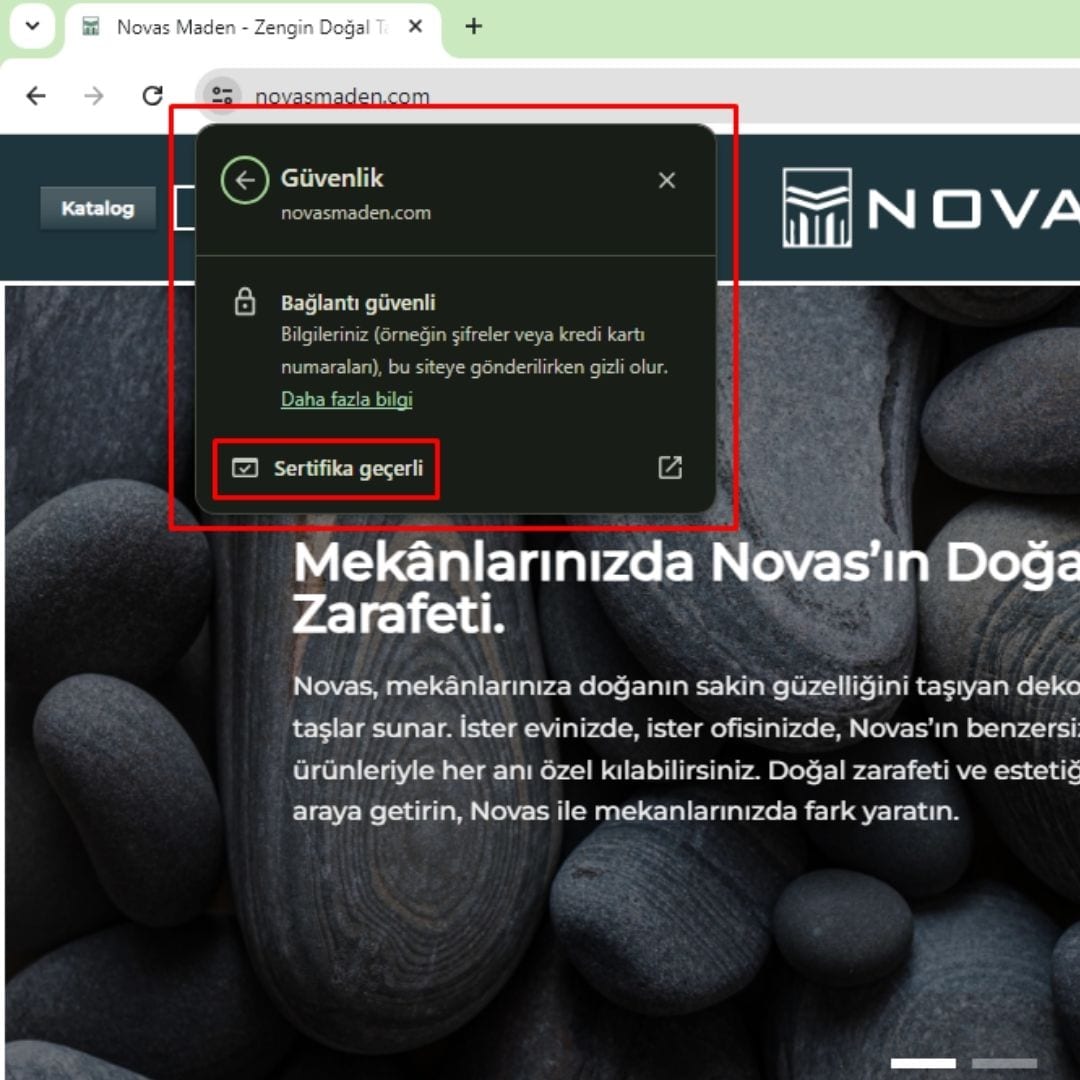The width and height of the screenshot is (1080, 1080).
Task: Open the Sertifika geçerli certificate details
Action: (x=455, y=468)
